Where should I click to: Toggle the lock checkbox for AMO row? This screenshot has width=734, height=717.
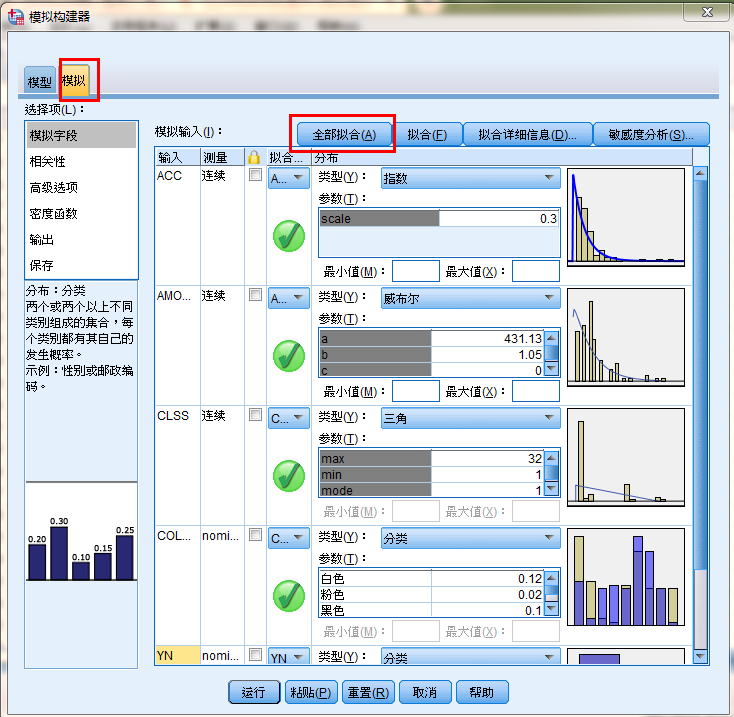(255, 294)
